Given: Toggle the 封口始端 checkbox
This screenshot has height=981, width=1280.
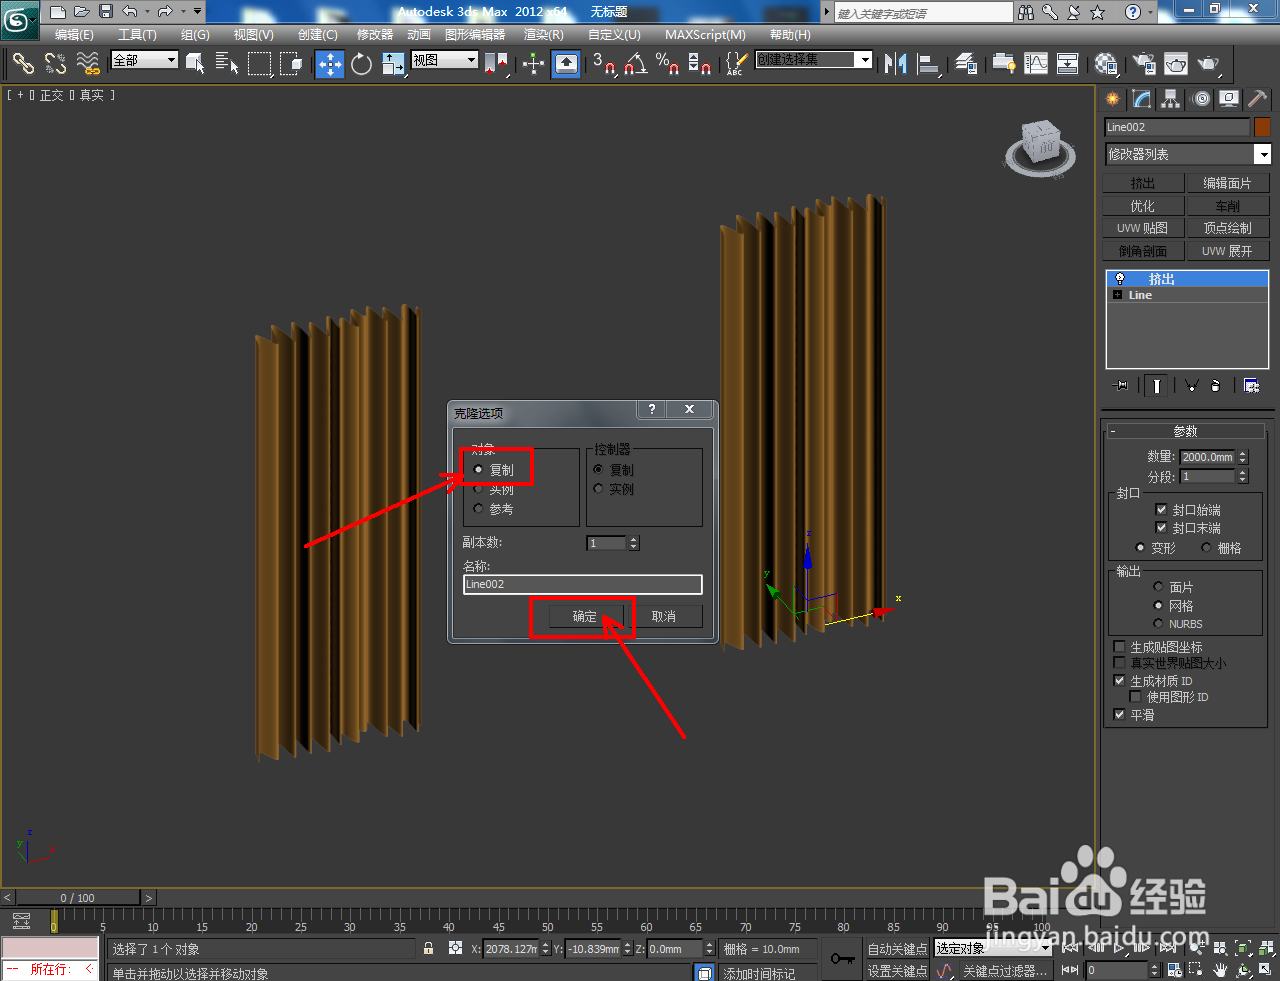Looking at the screenshot, I should point(1161,509).
